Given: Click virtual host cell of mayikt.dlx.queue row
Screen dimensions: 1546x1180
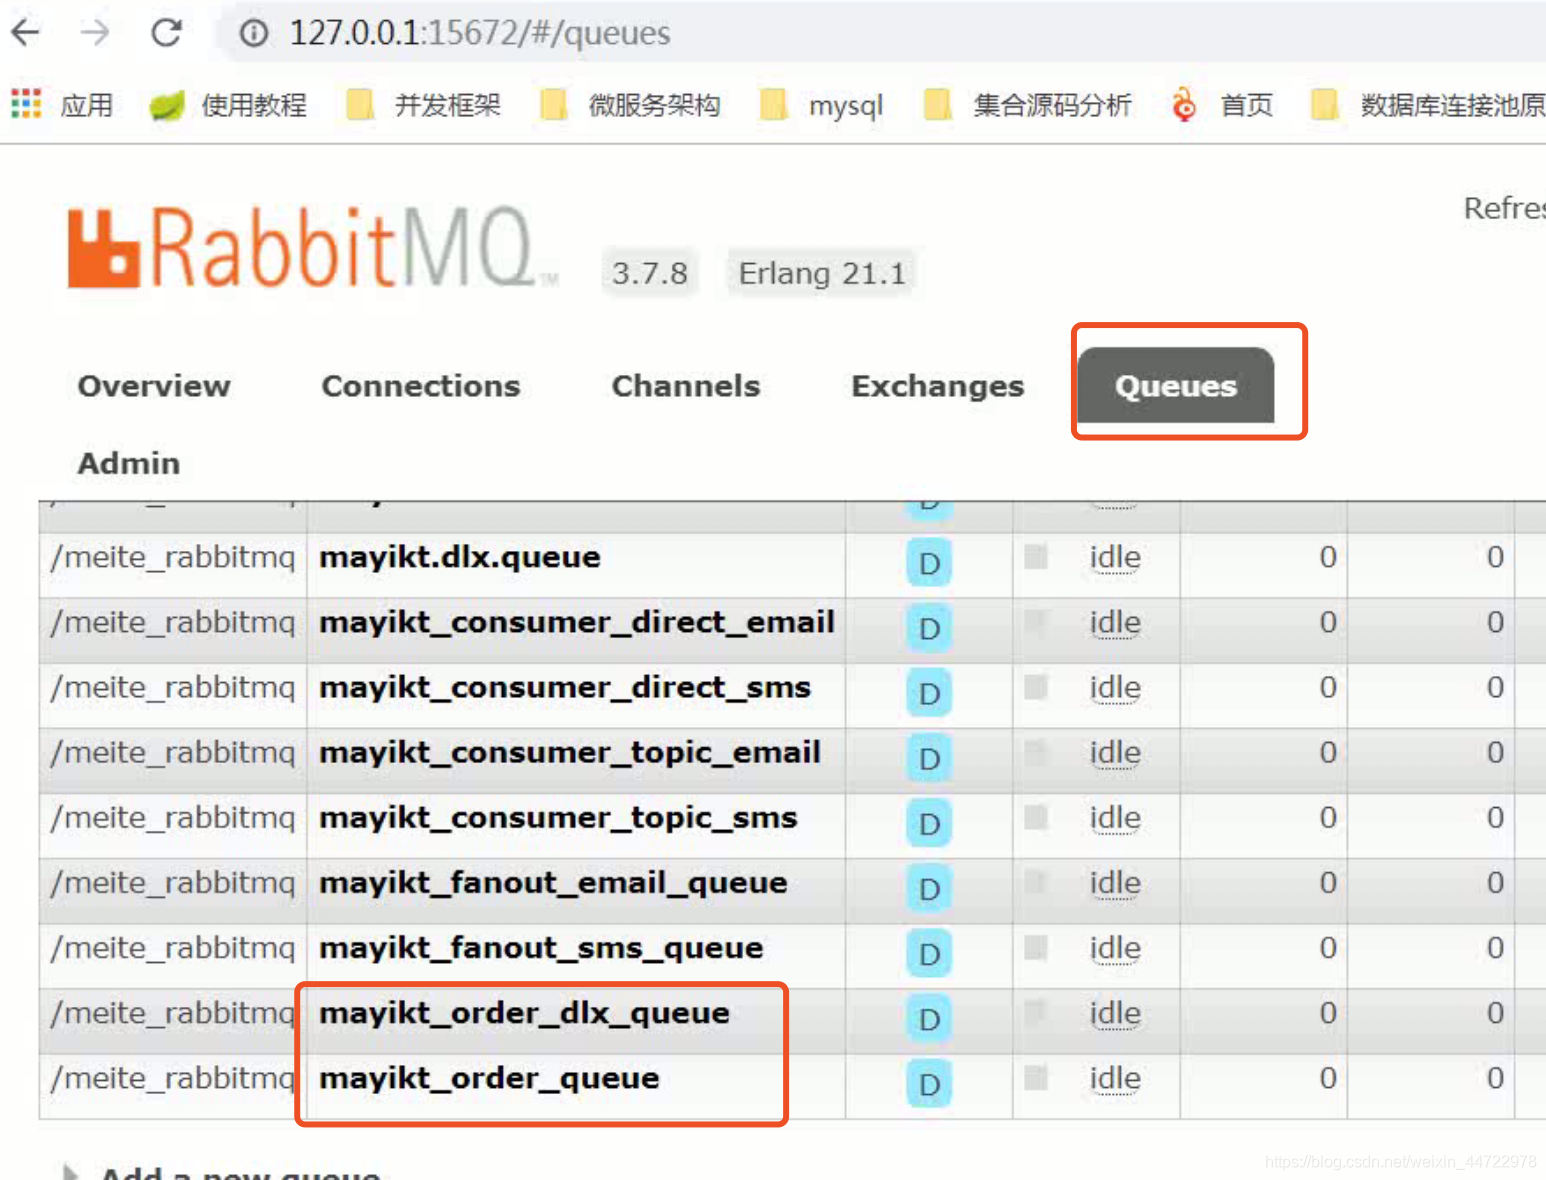Looking at the screenshot, I should [x=173, y=566].
